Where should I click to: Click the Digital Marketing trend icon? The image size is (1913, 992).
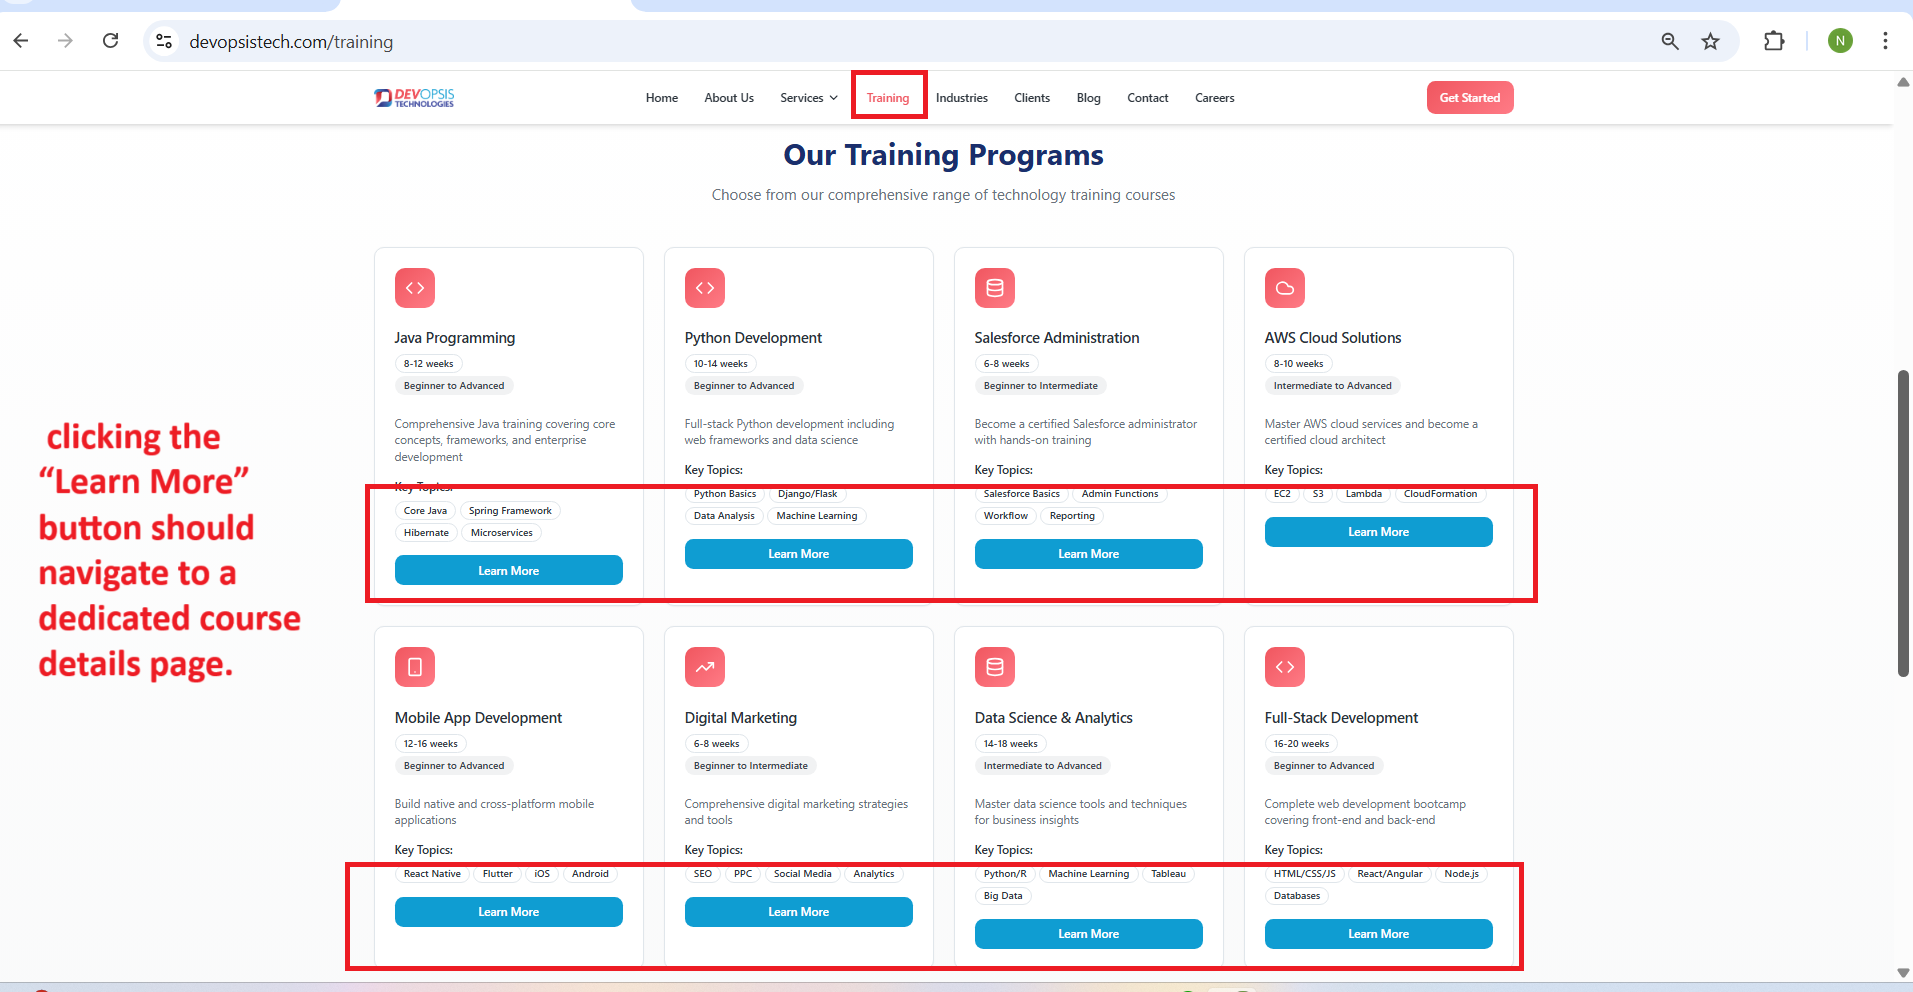tap(705, 667)
